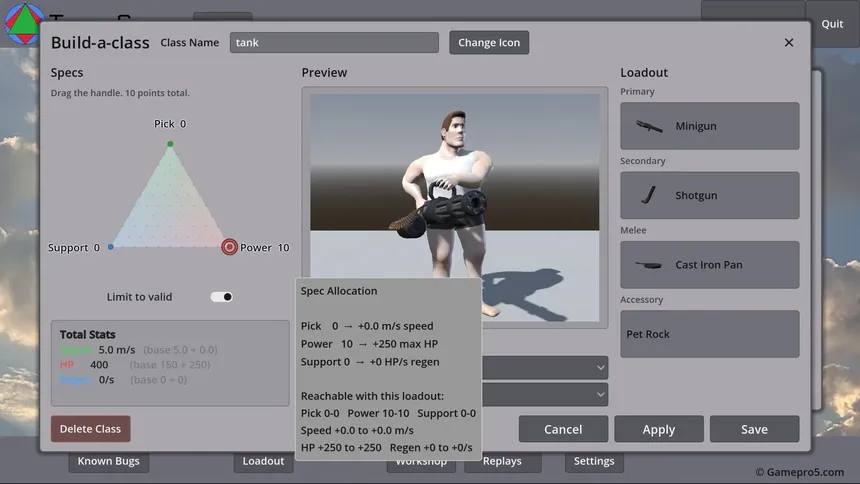
Task: Open the Known Bugs menu item
Action: click(x=109, y=461)
